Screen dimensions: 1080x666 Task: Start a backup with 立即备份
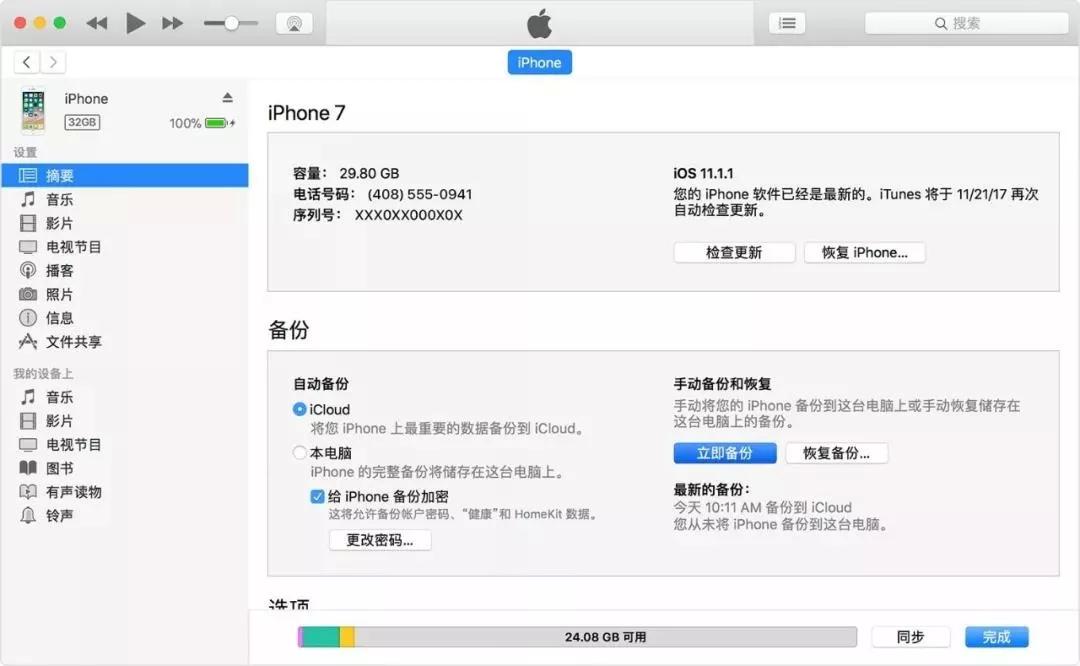724,453
